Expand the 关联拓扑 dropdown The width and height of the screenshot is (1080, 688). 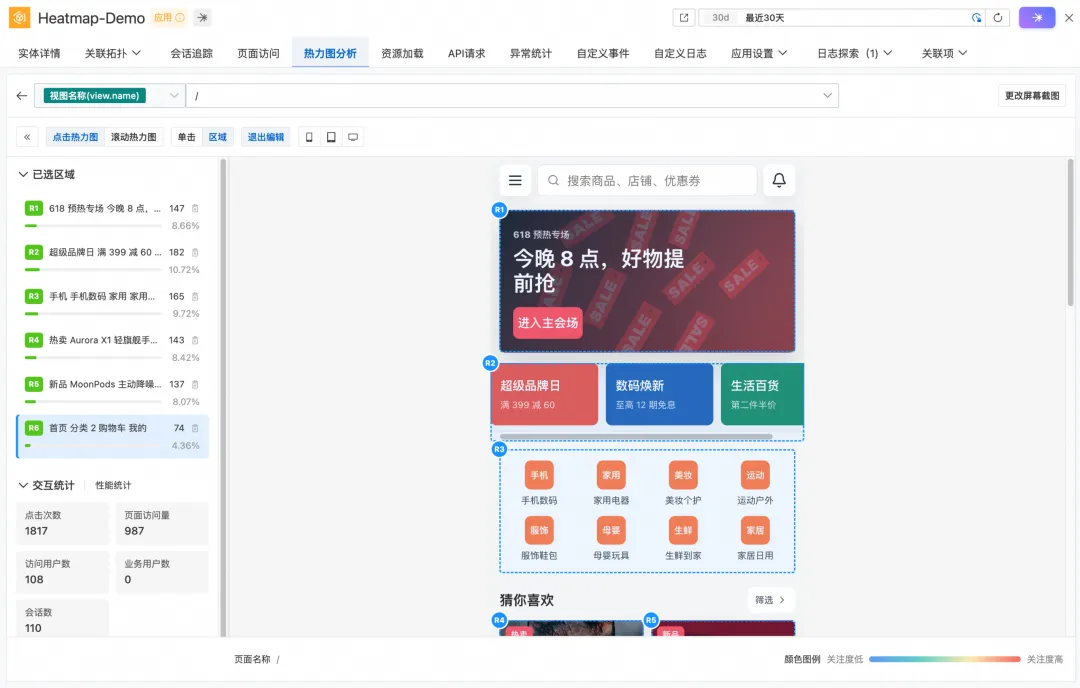pyautogui.click(x=113, y=53)
